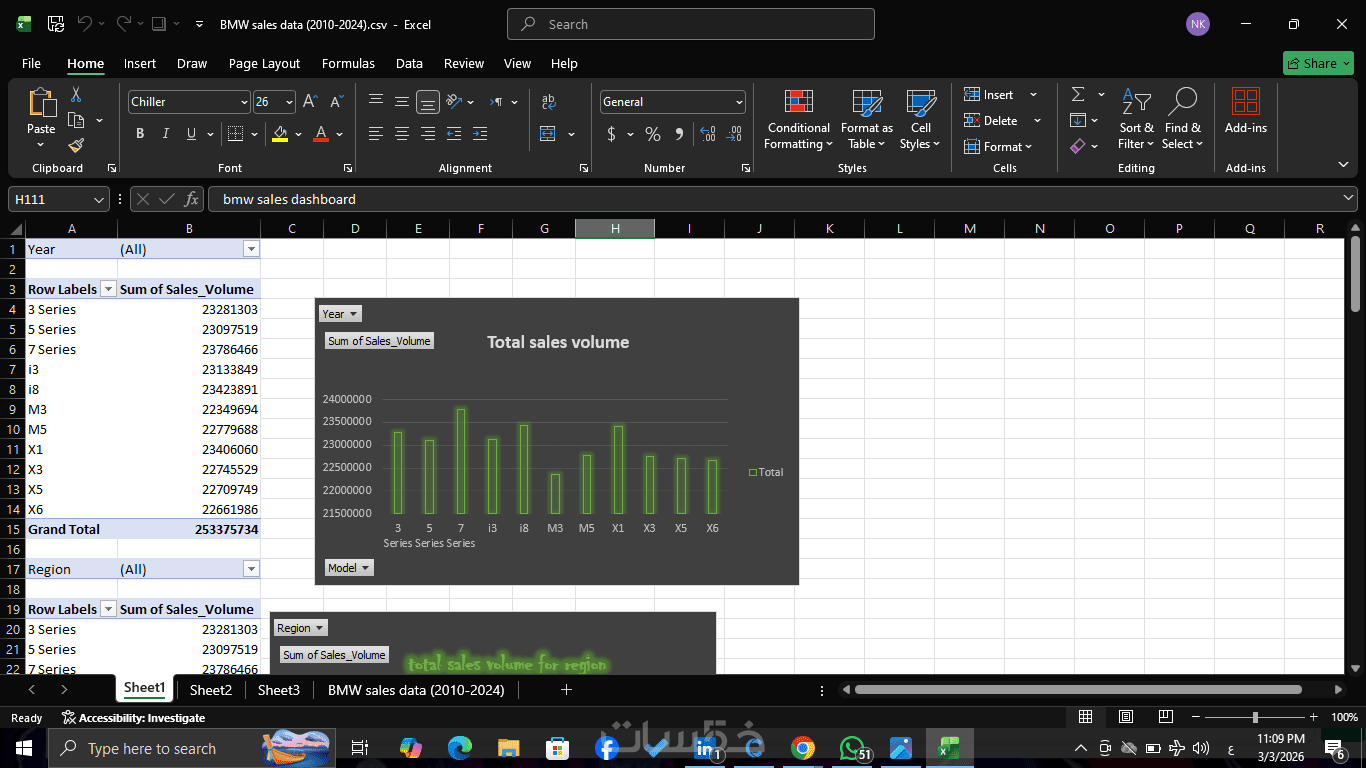Activate the Format Painter brush

[x=76, y=146]
